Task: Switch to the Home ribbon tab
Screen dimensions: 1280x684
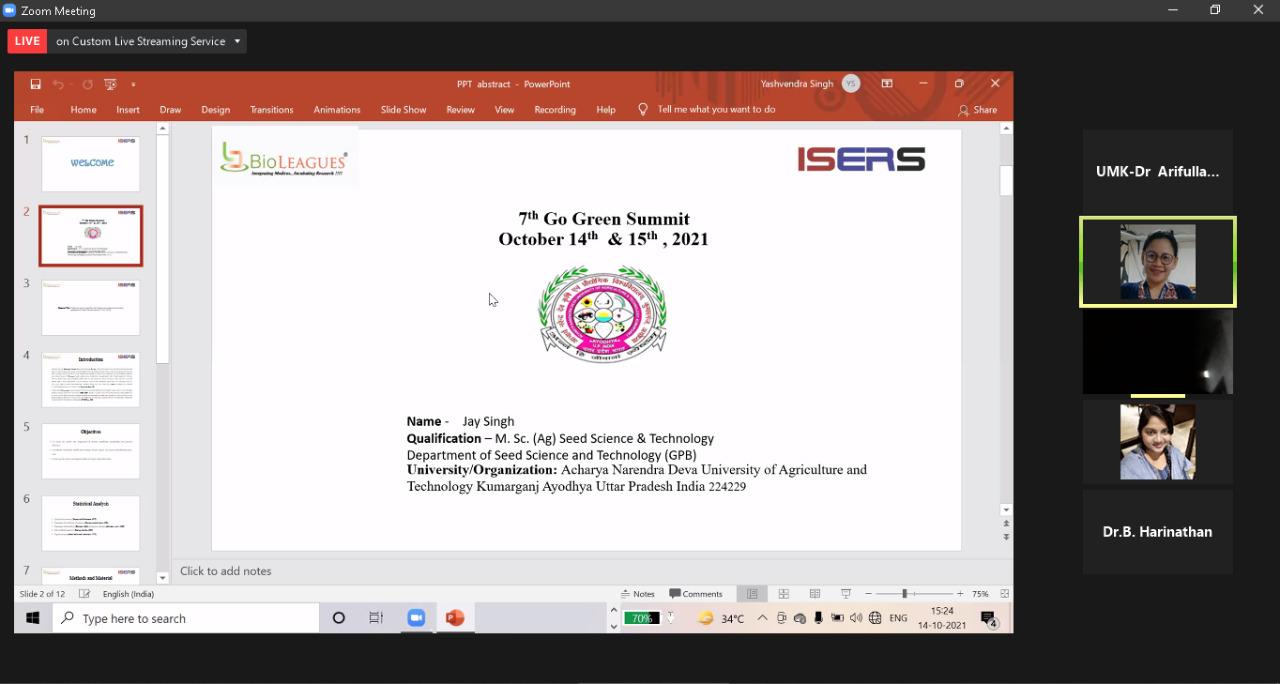Action: click(x=83, y=110)
